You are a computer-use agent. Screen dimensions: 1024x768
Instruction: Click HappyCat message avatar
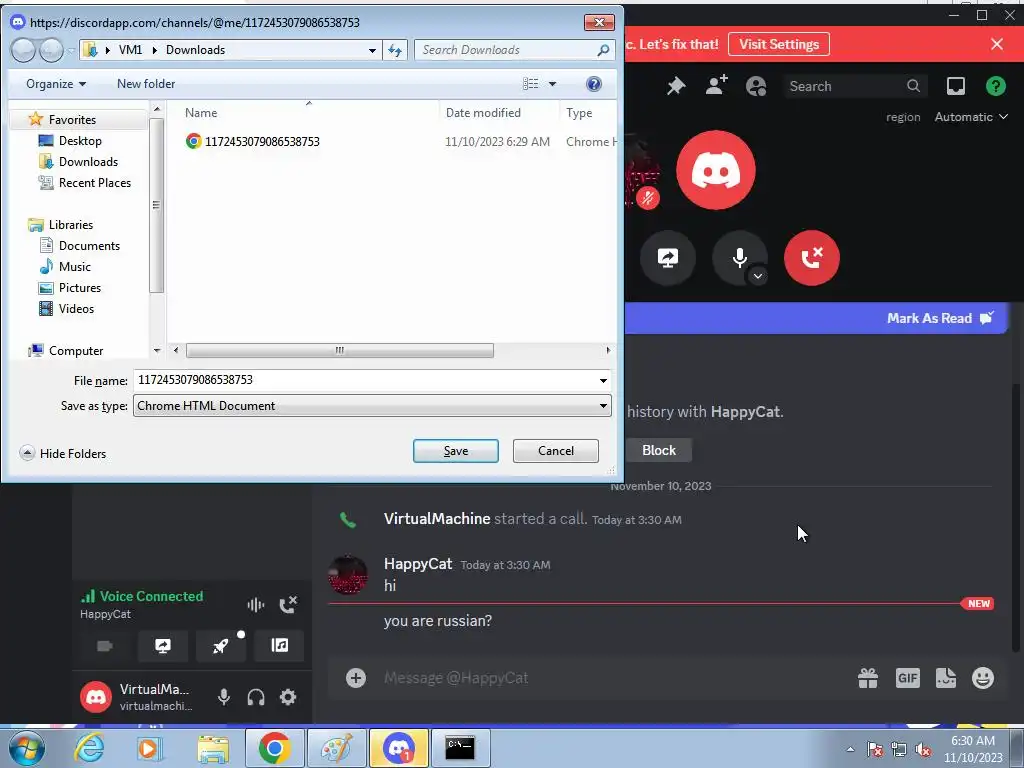[347, 575]
